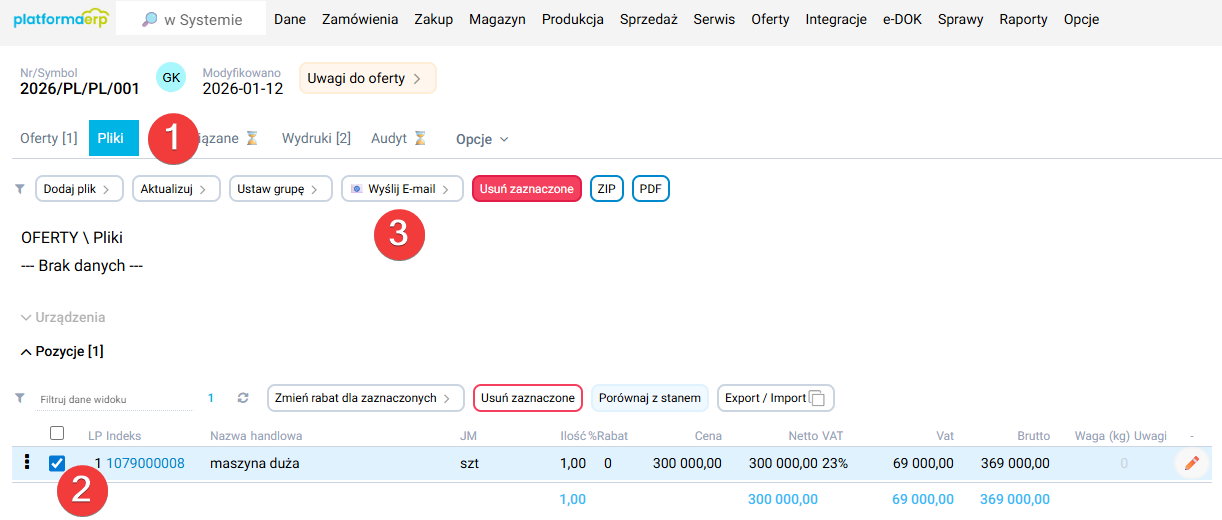
Task: Open the Opcje dropdown in the tab row
Action: click(482, 139)
